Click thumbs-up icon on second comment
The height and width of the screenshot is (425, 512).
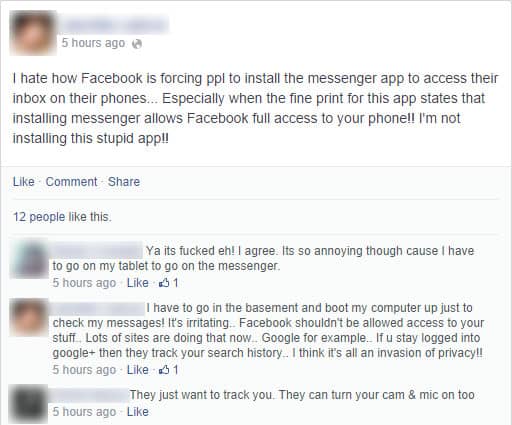(164, 370)
